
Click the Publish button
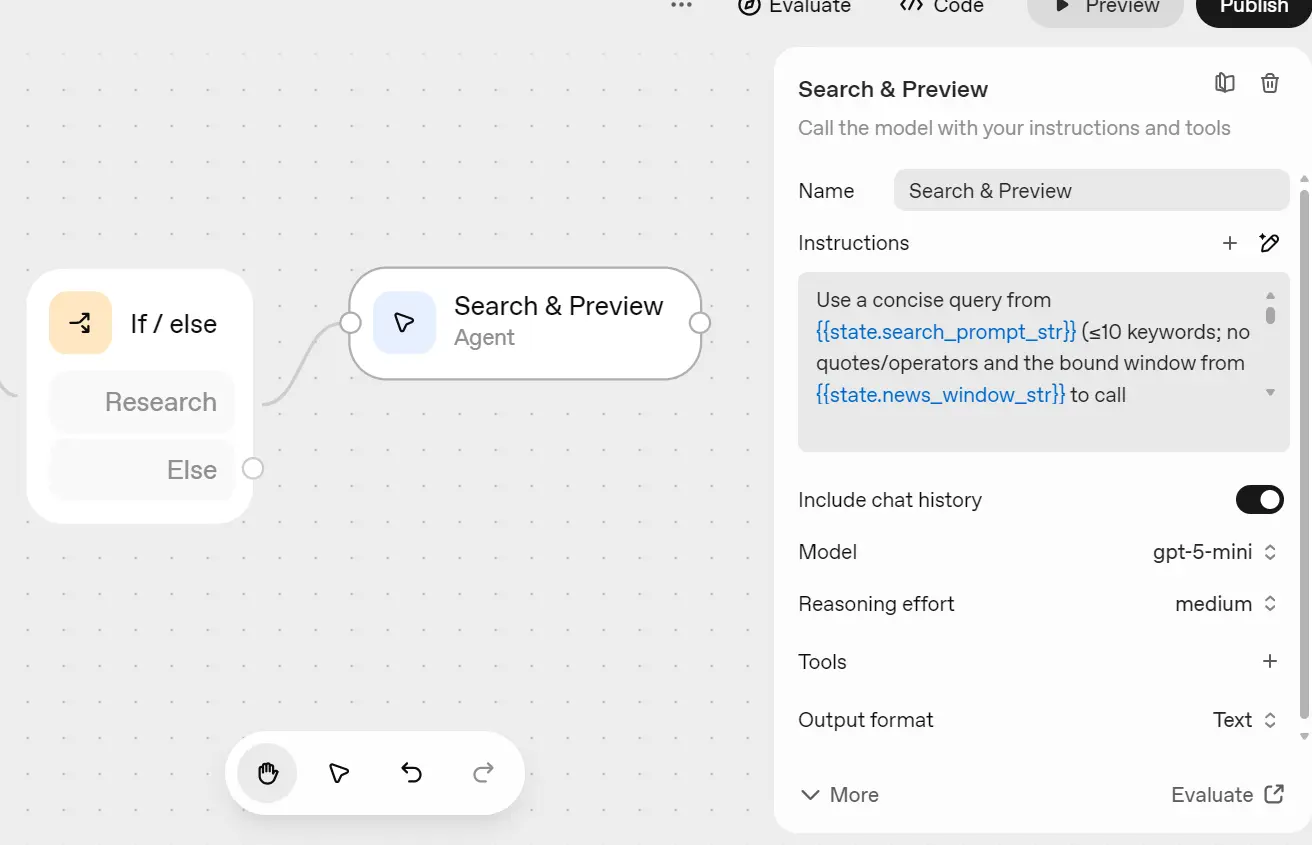pyautogui.click(x=1253, y=8)
